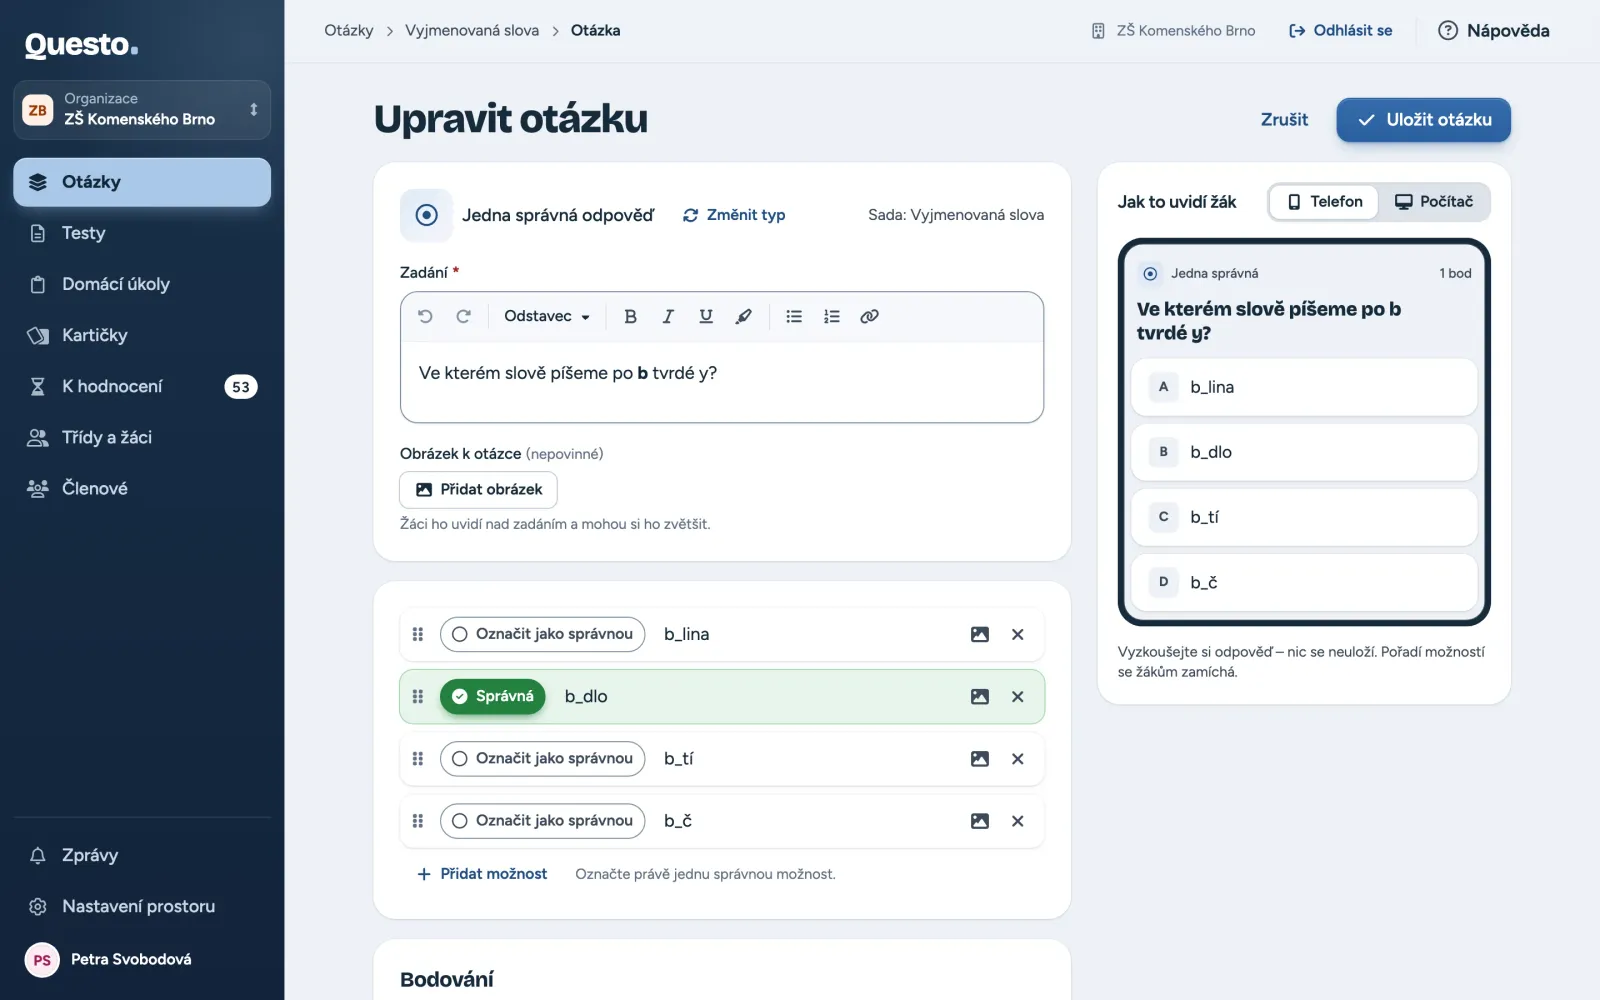The height and width of the screenshot is (1000, 1600).
Task: Click Přidat obrázek to add a question image
Action: [x=478, y=490]
